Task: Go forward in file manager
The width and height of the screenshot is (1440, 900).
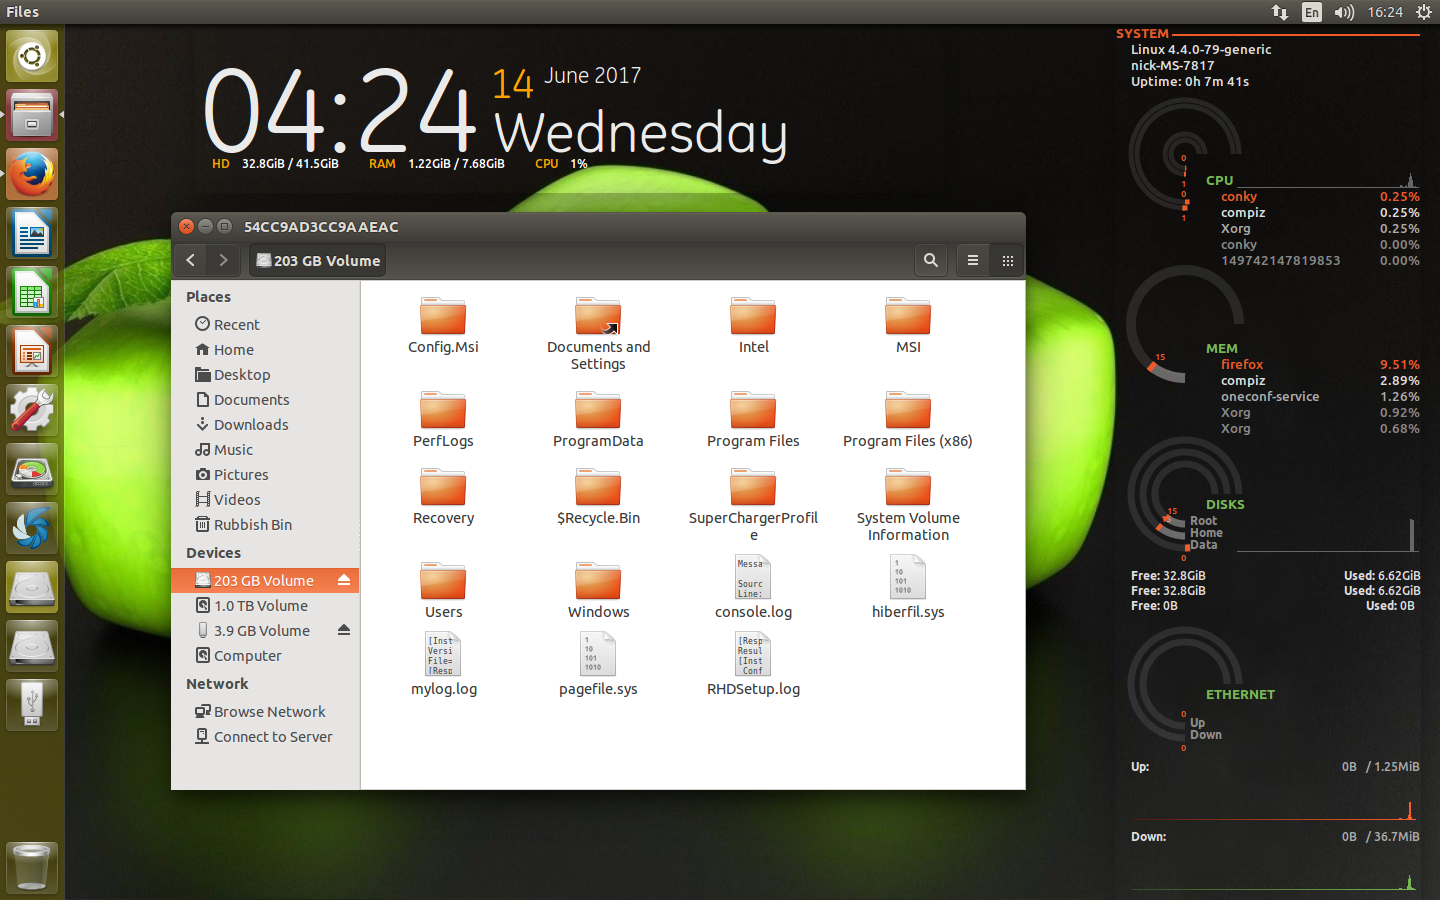Action: pos(224,260)
